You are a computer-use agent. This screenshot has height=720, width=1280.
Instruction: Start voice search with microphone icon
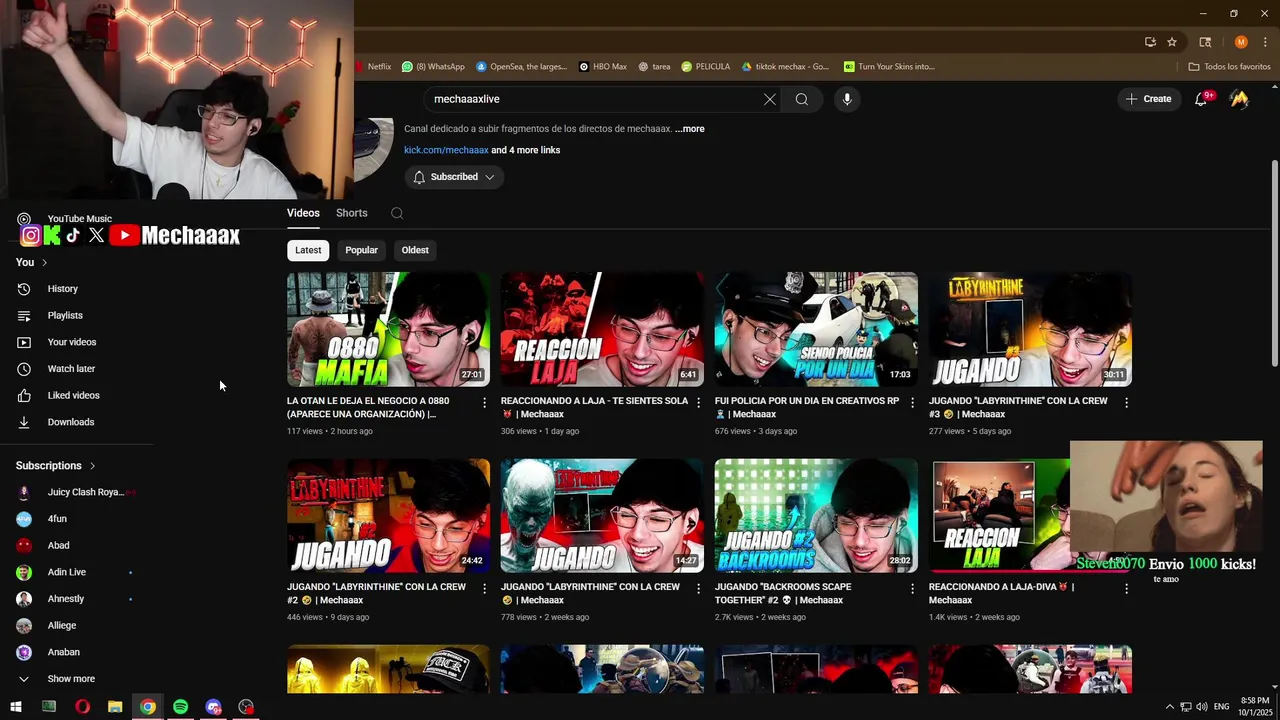(847, 99)
